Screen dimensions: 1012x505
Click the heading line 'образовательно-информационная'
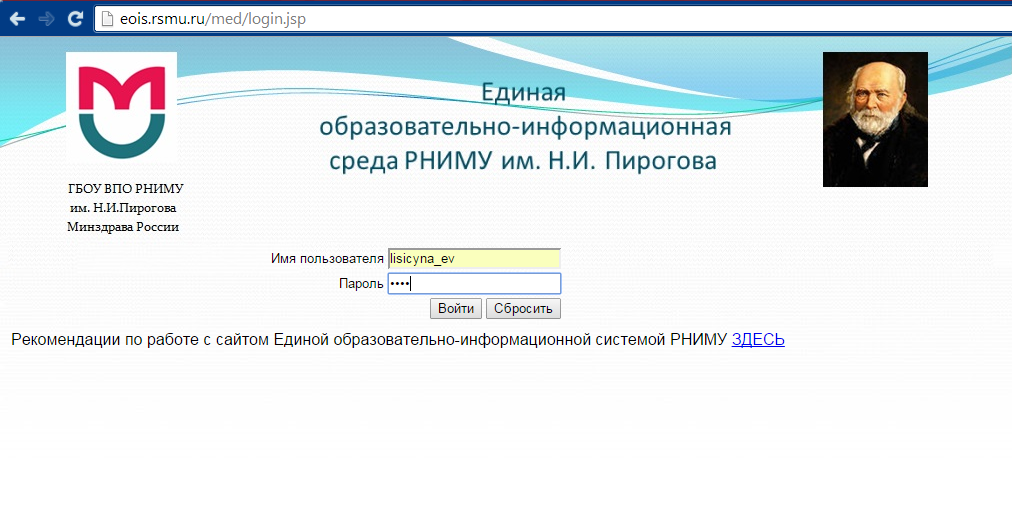pyautogui.click(x=525, y=127)
